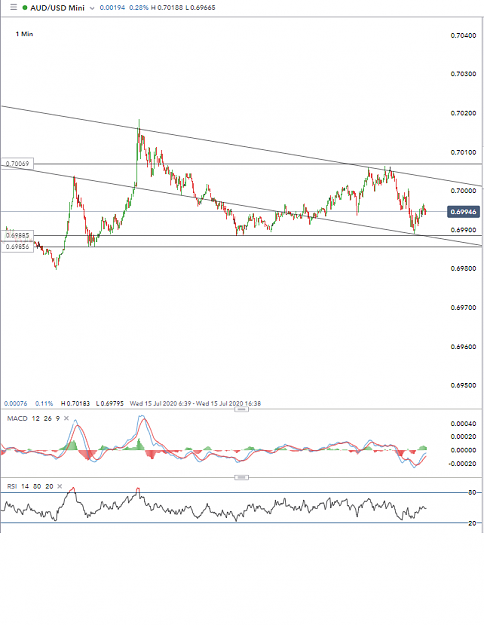Viewport: 484px width, 625px height.
Task: Click the 0.69500 price axis label
Action: pos(463,385)
